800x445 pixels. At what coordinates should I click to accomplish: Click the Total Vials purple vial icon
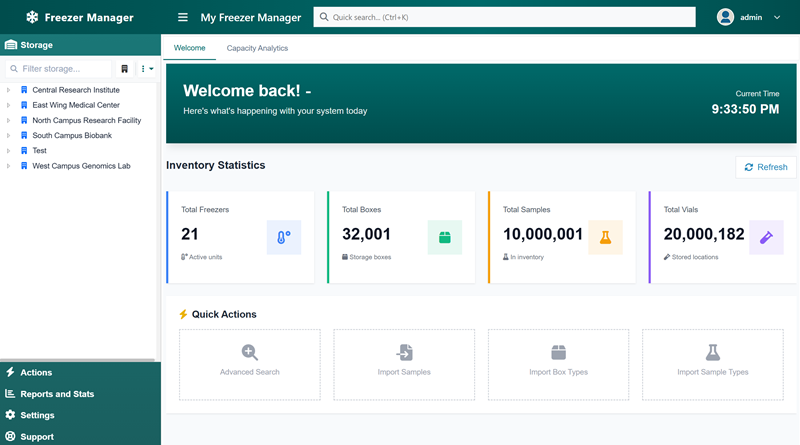766,237
